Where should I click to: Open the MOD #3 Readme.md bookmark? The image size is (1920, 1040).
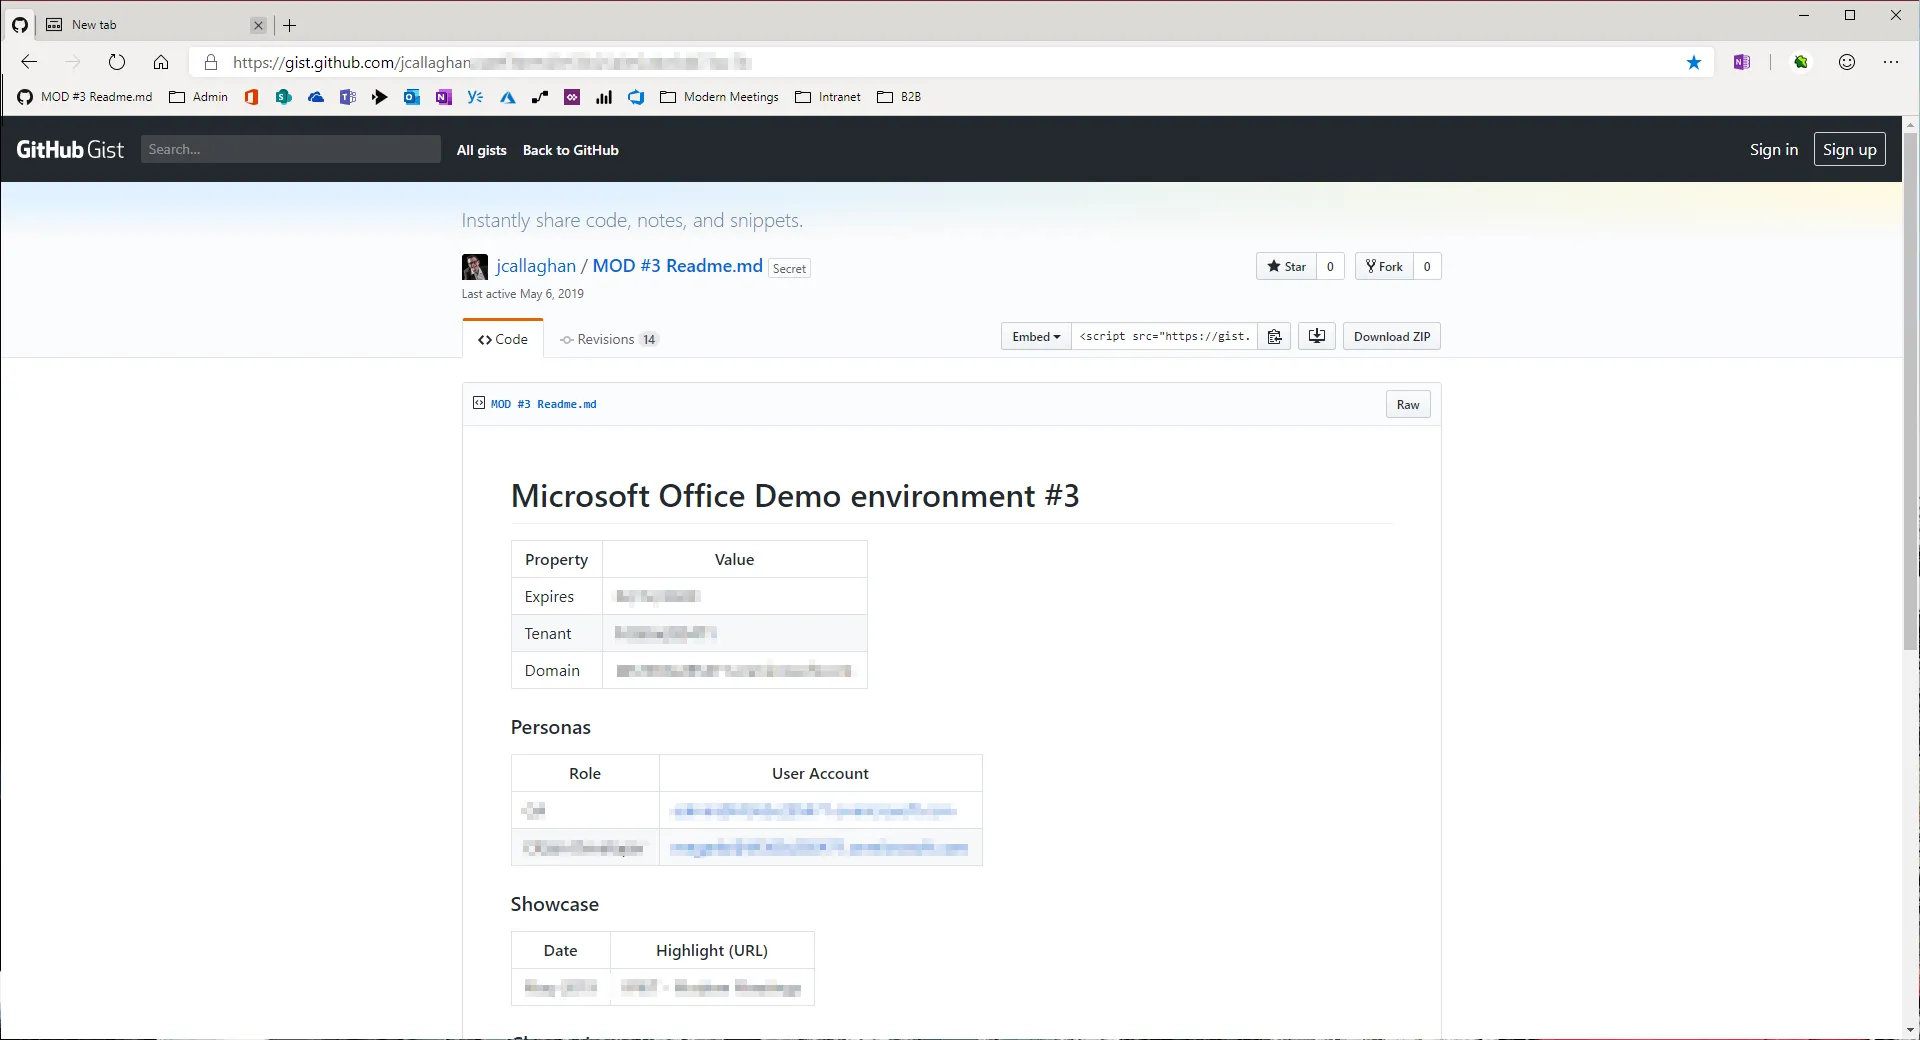pyautogui.click(x=85, y=97)
